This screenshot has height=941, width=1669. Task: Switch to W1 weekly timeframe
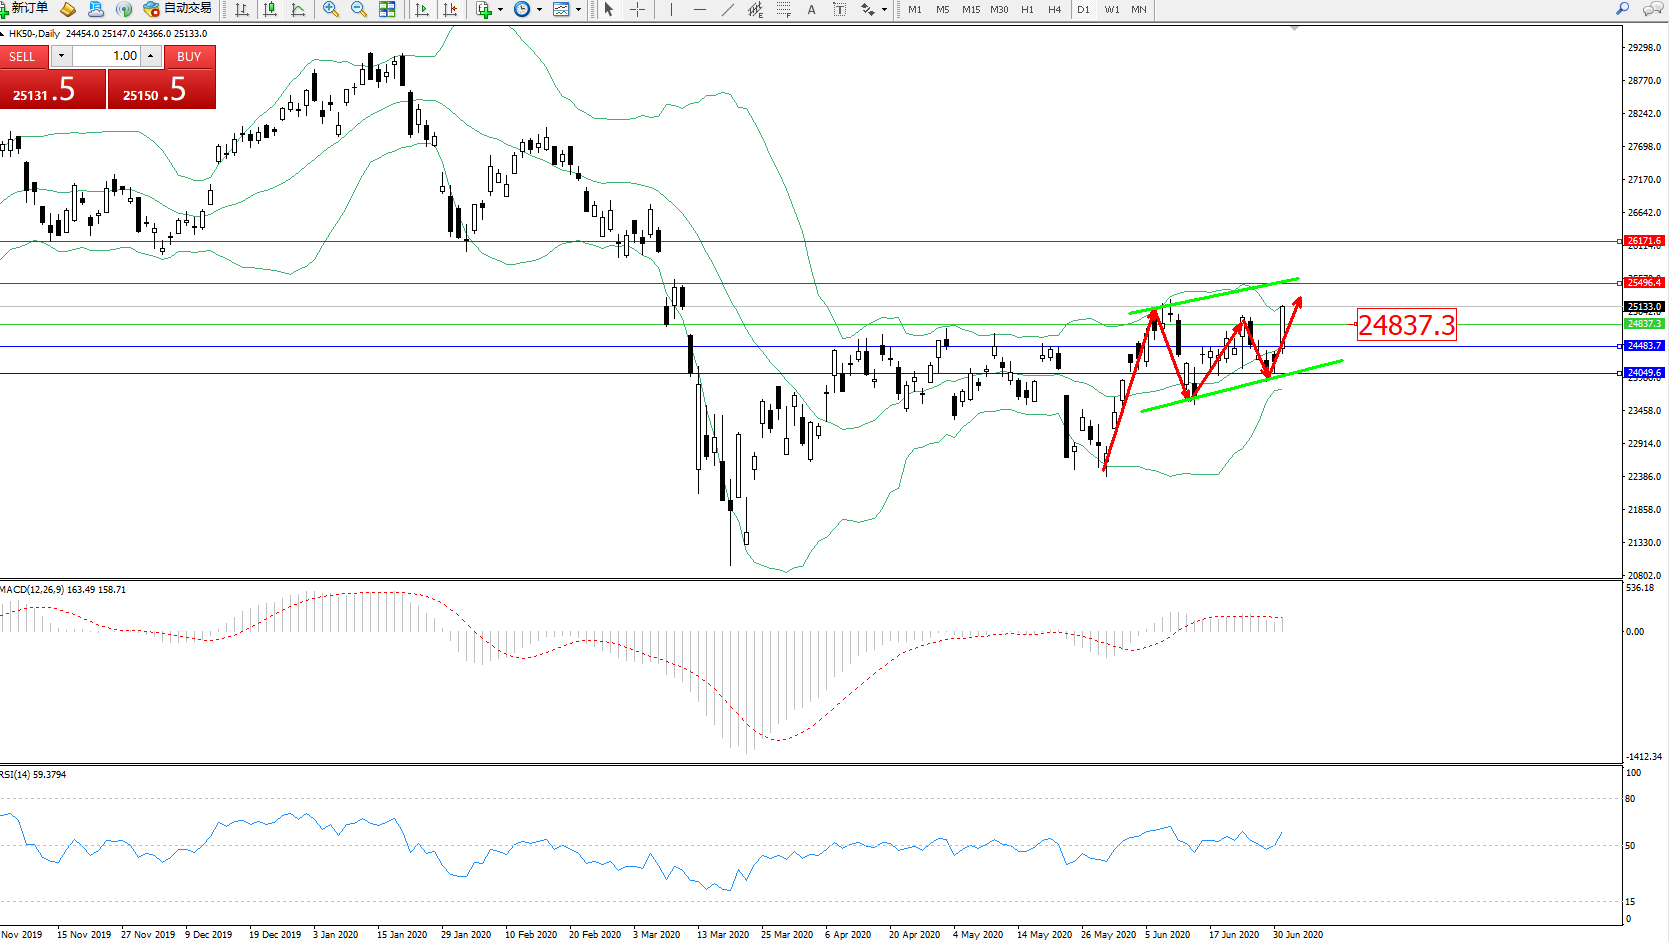[x=1111, y=9]
